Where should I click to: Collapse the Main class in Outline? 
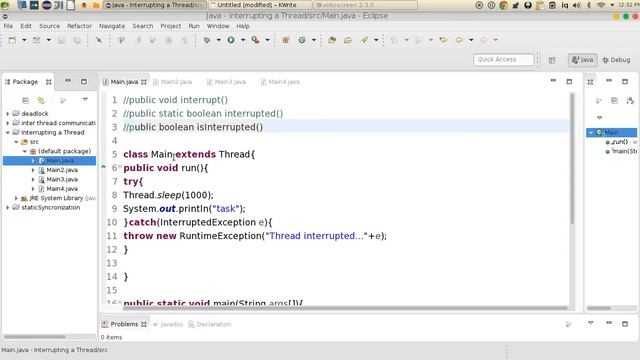(591, 133)
